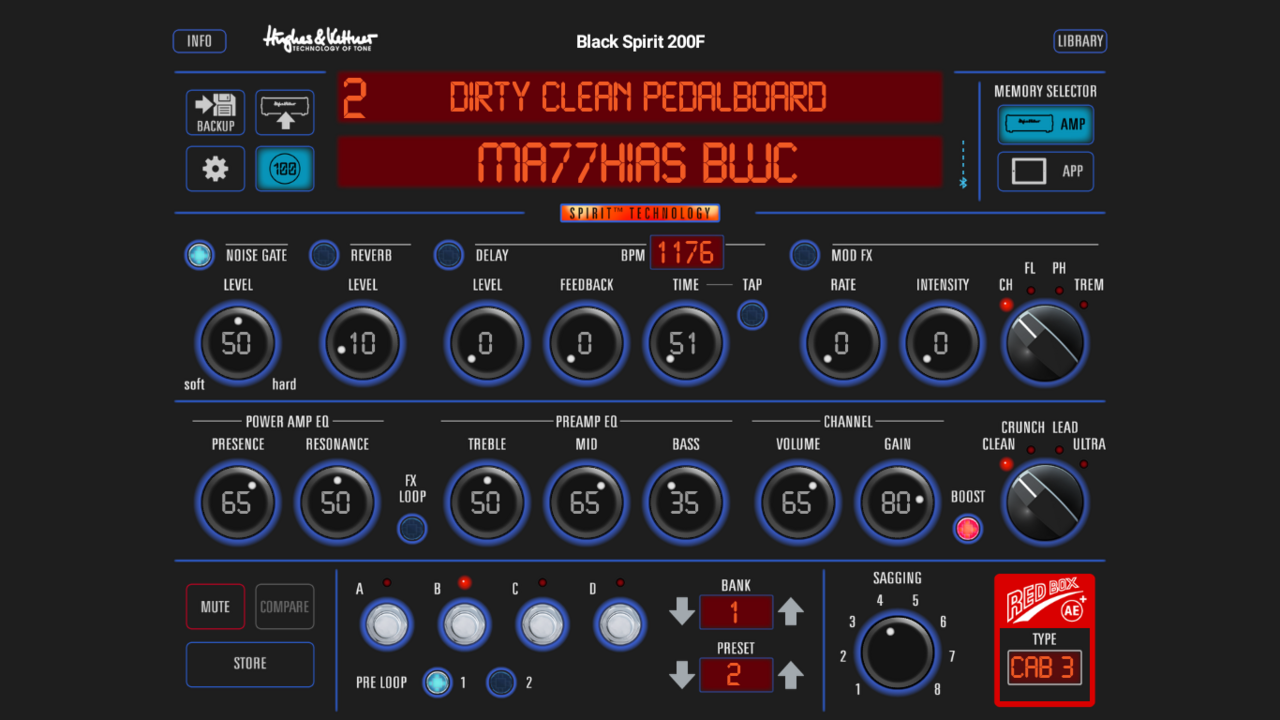Toggle the Boost button
The image size is (1280, 720).
(x=967, y=529)
